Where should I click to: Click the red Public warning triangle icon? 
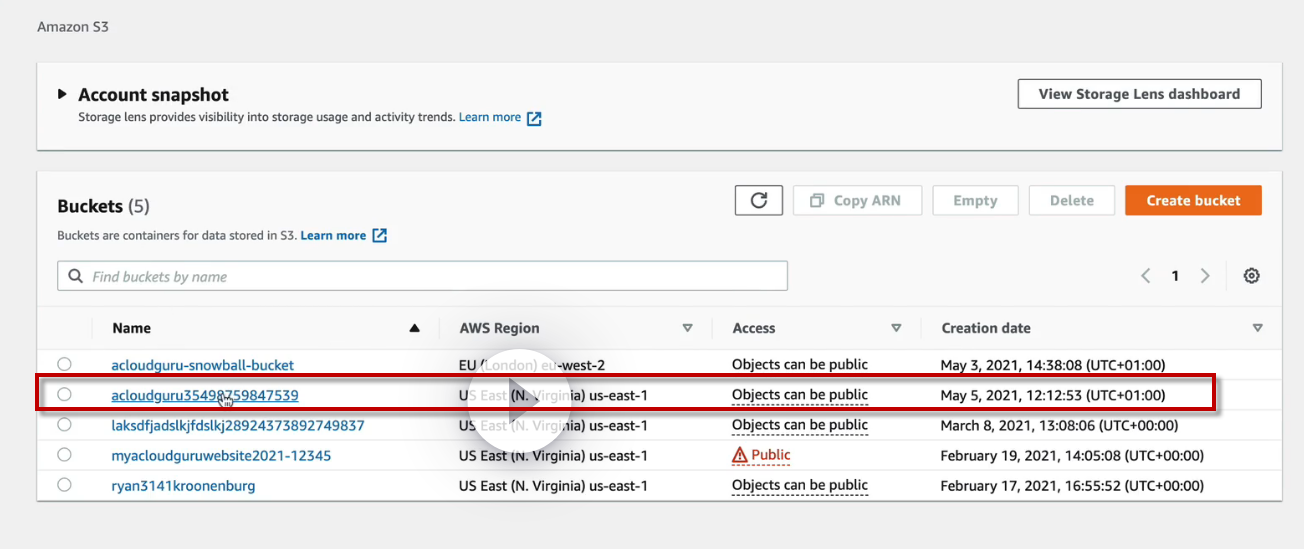tap(740, 455)
